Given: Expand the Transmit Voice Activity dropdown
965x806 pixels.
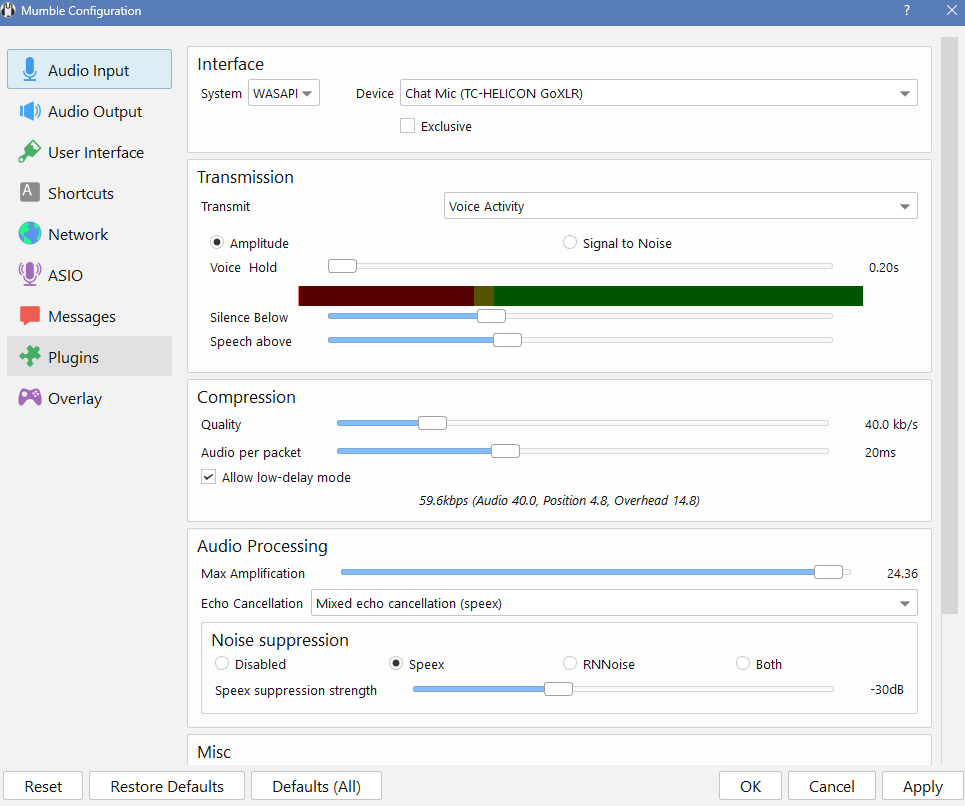Looking at the screenshot, I should pyautogui.click(x=680, y=206).
